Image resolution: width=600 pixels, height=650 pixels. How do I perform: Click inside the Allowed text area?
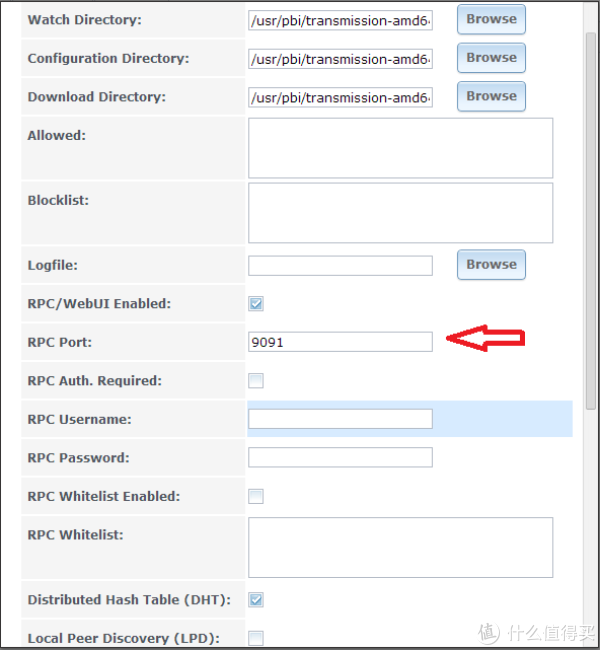[400, 148]
